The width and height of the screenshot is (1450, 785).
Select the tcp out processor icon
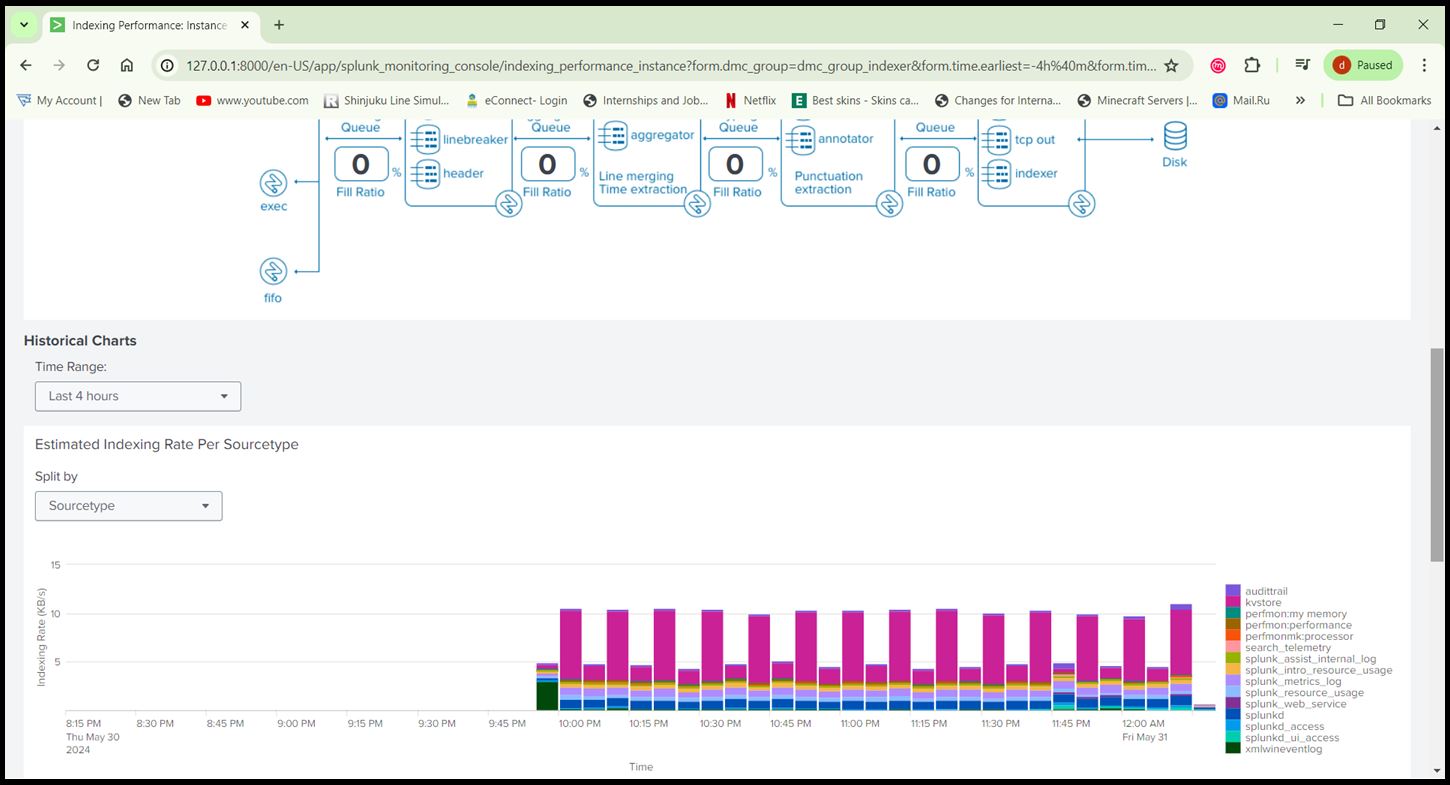[997, 139]
